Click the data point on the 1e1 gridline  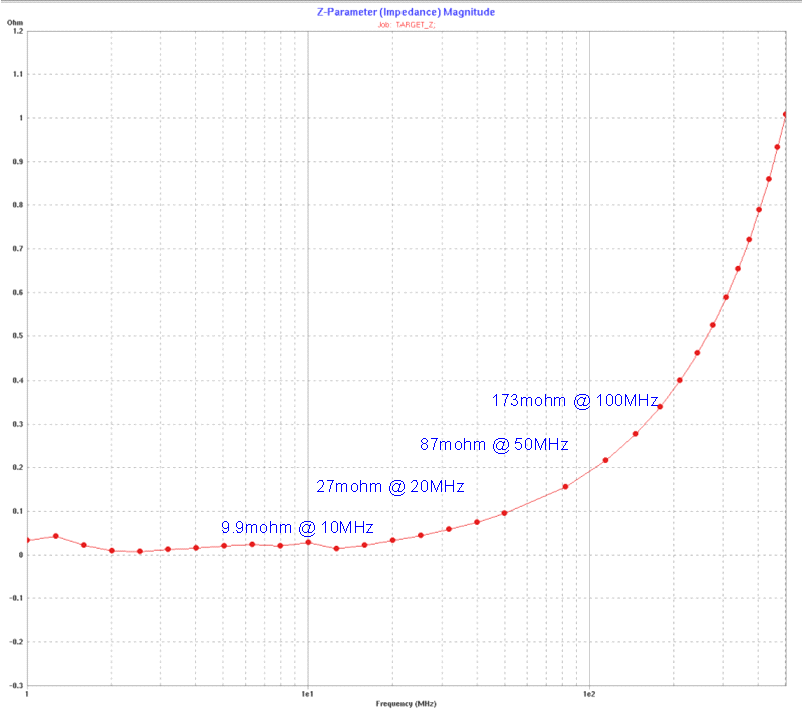click(x=308, y=542)
